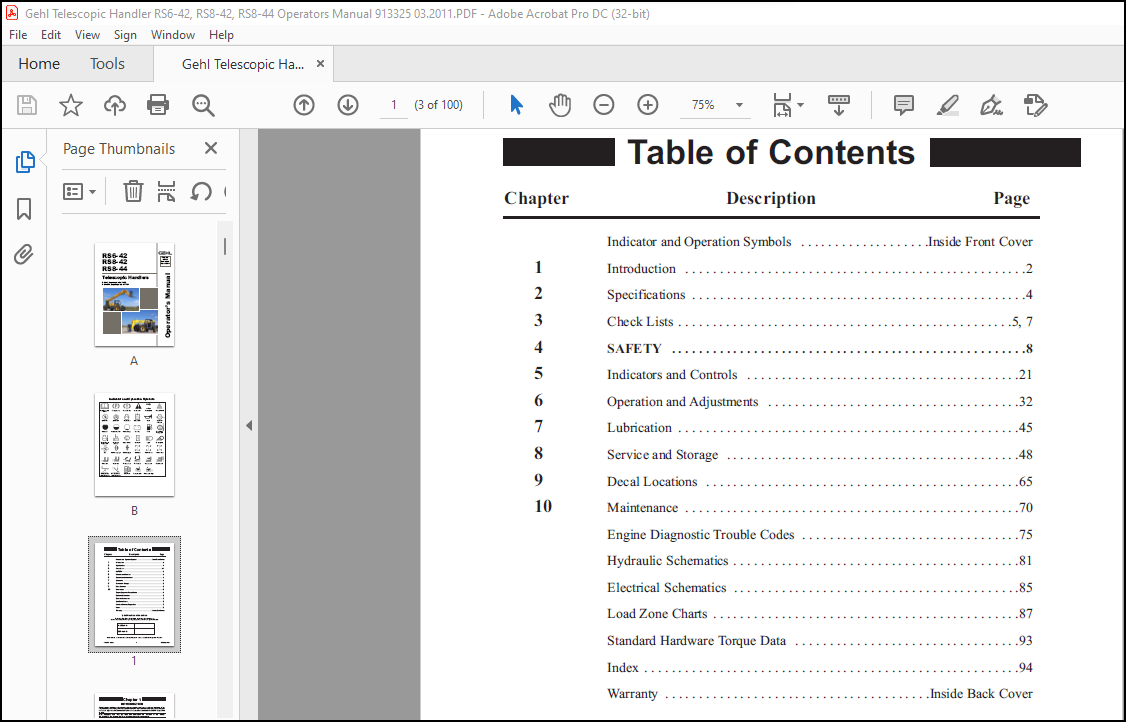Open the Find text magnifier icon

coord(203,106)
